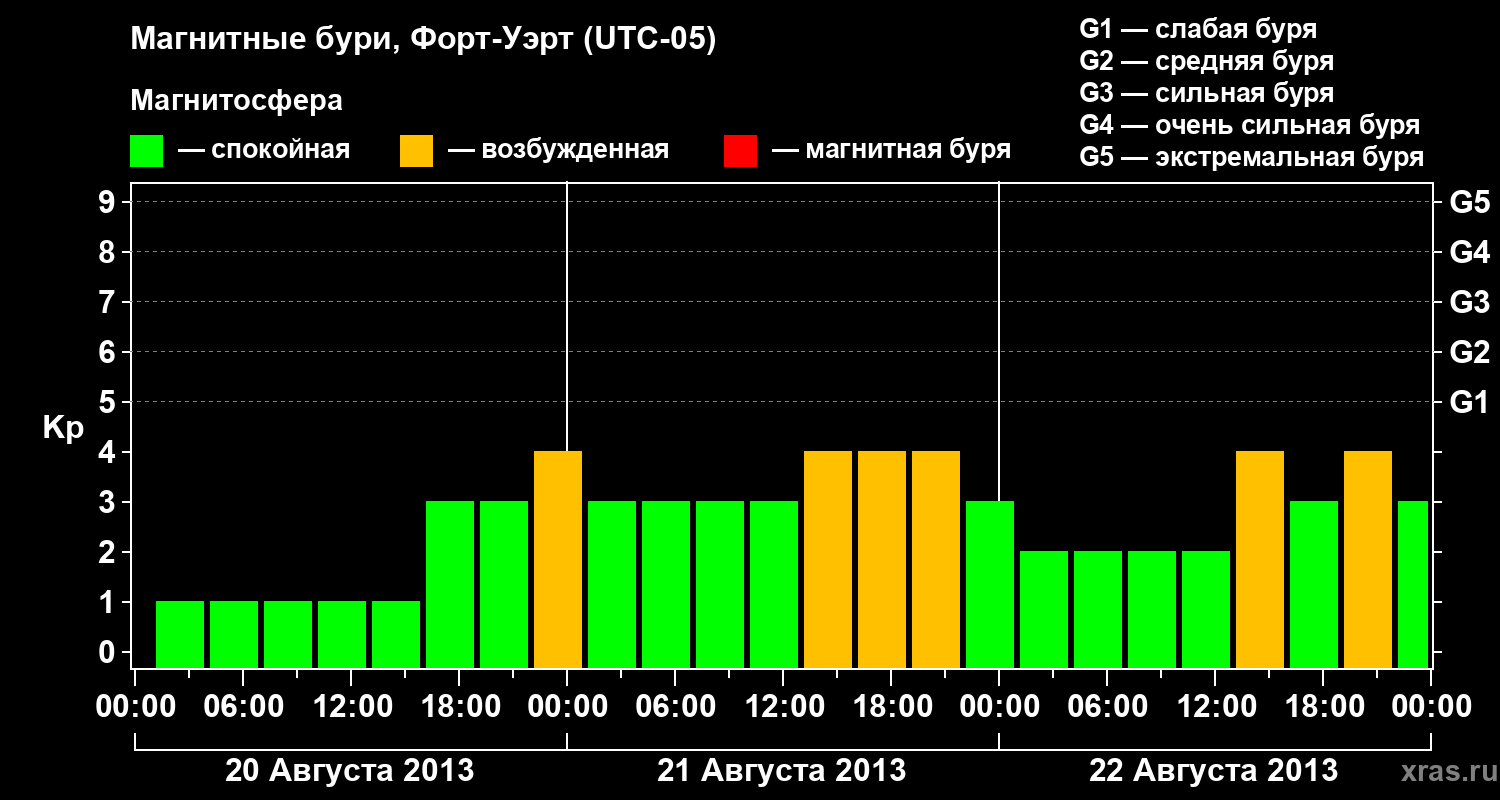Click the right-axis 'G2' storm level label
Screen dimensions: 1500x800
pos(1470,352)
